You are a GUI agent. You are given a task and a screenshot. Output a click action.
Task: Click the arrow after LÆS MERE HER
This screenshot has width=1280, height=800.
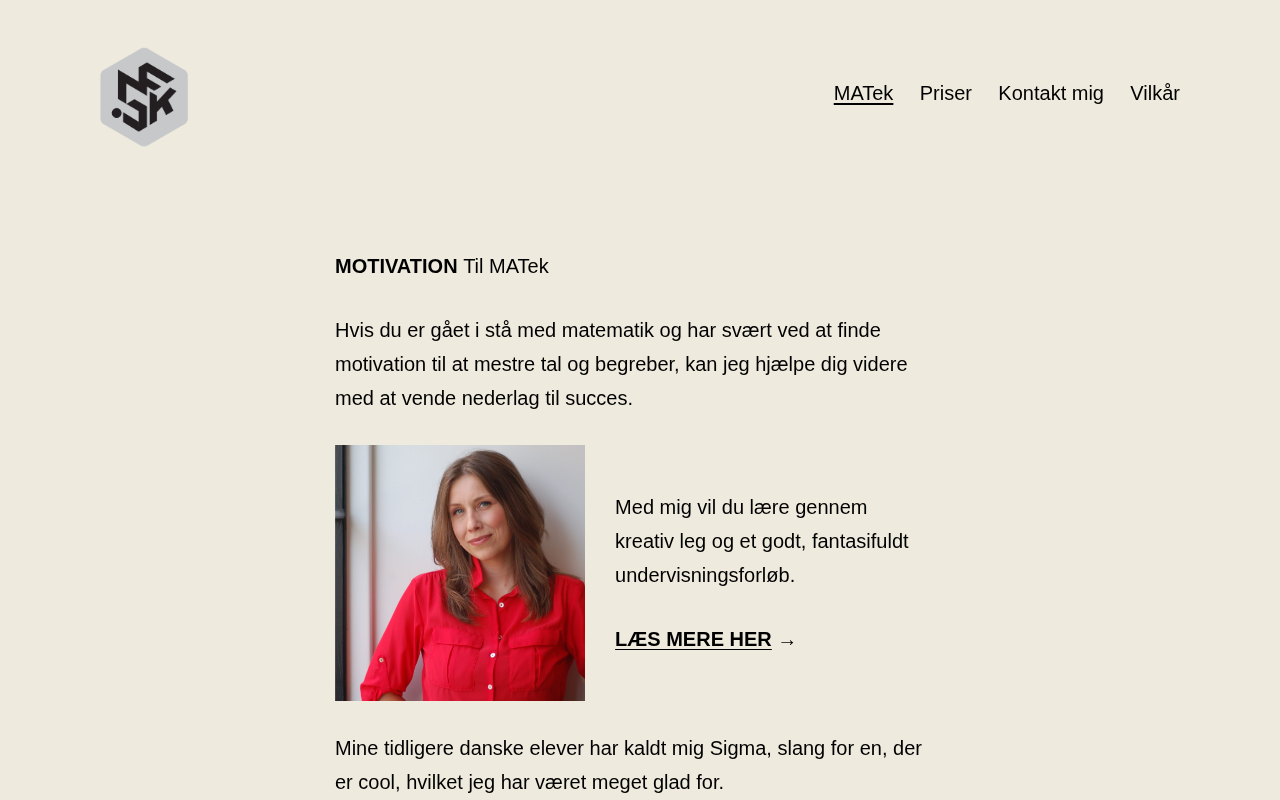(787, 641)
